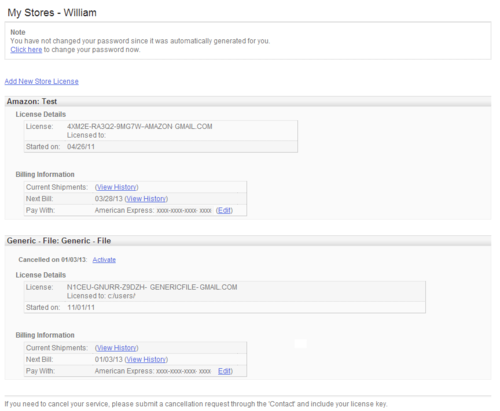Select the Generic - File store header
This screenshot has width=500, height=411.
pyautogui.click(x=248, y=241)
